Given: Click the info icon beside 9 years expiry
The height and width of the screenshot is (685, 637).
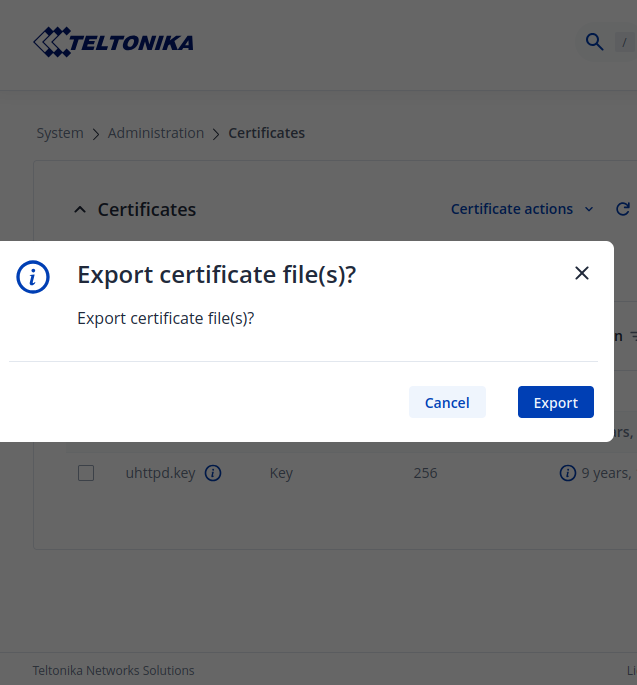Looking at the screenshot, I should click(567, 473).
